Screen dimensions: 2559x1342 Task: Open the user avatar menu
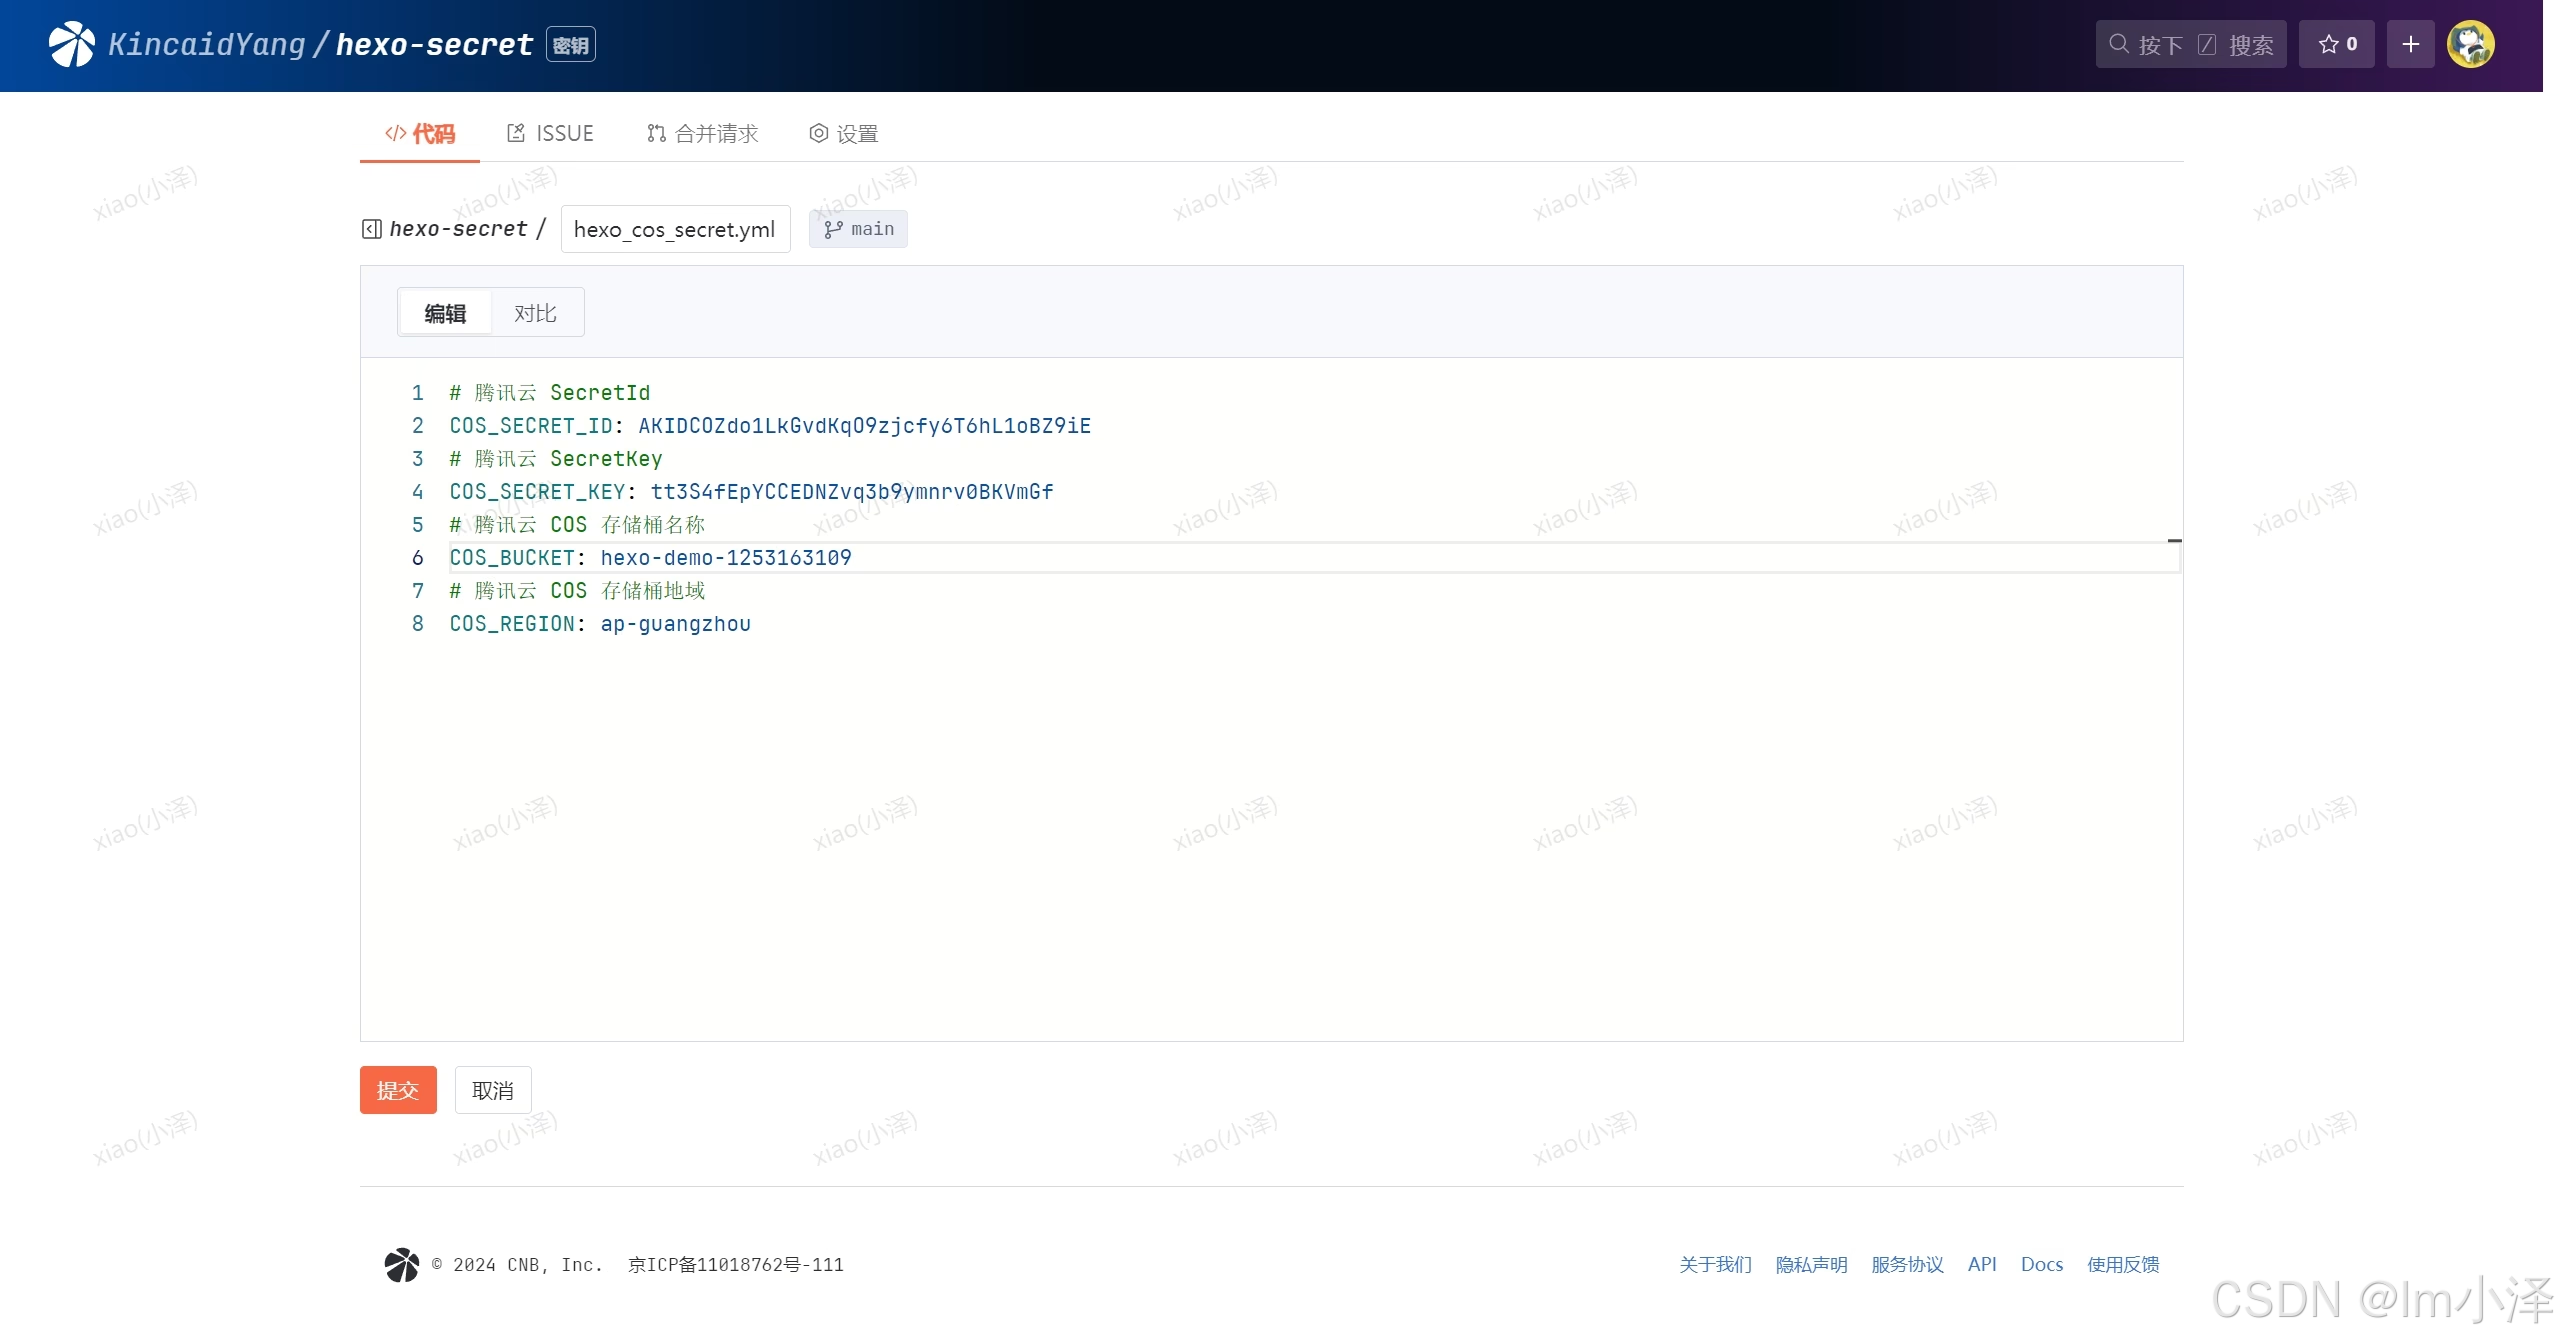click(x=2470, y=45)
